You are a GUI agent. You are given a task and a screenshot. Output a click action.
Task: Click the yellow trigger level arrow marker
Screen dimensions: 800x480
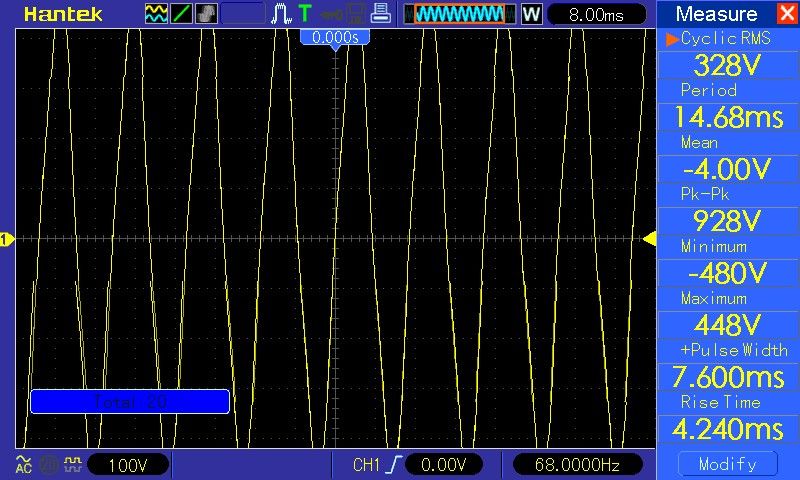(649, 239)
